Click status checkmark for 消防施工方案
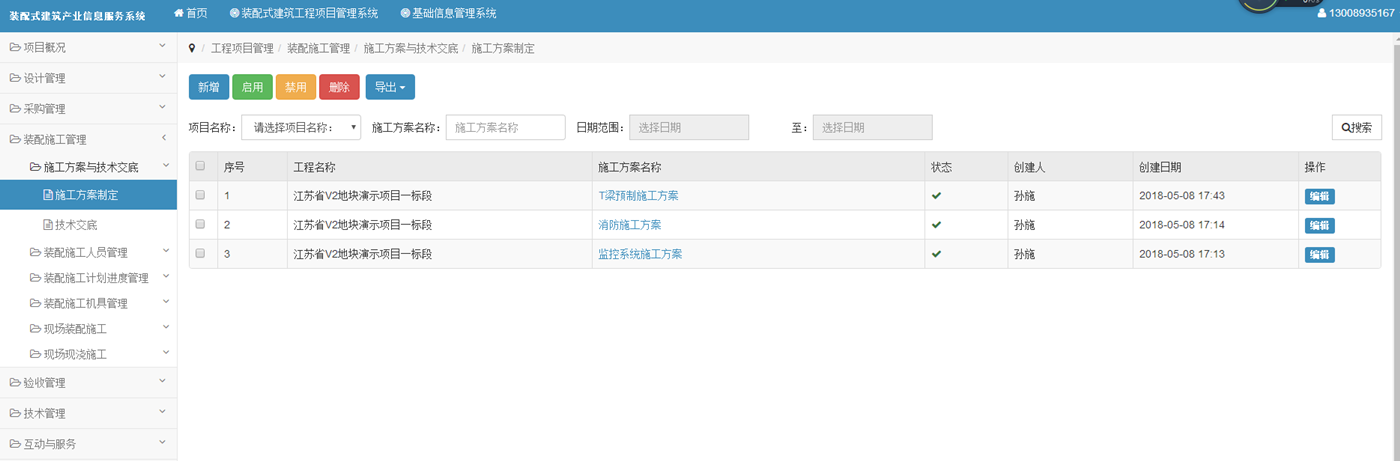Screen dimensions: 1400x461 point(937,224)
